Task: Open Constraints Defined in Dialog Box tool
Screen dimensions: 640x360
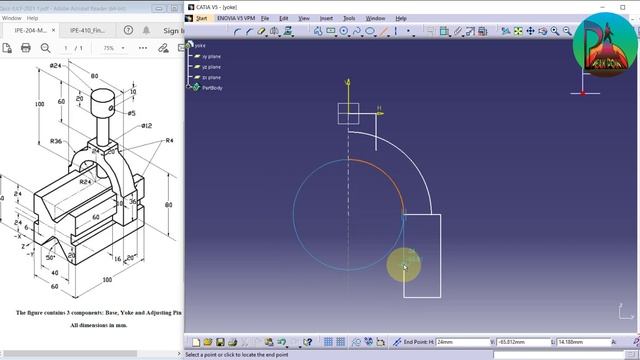Action: (430, 31)
